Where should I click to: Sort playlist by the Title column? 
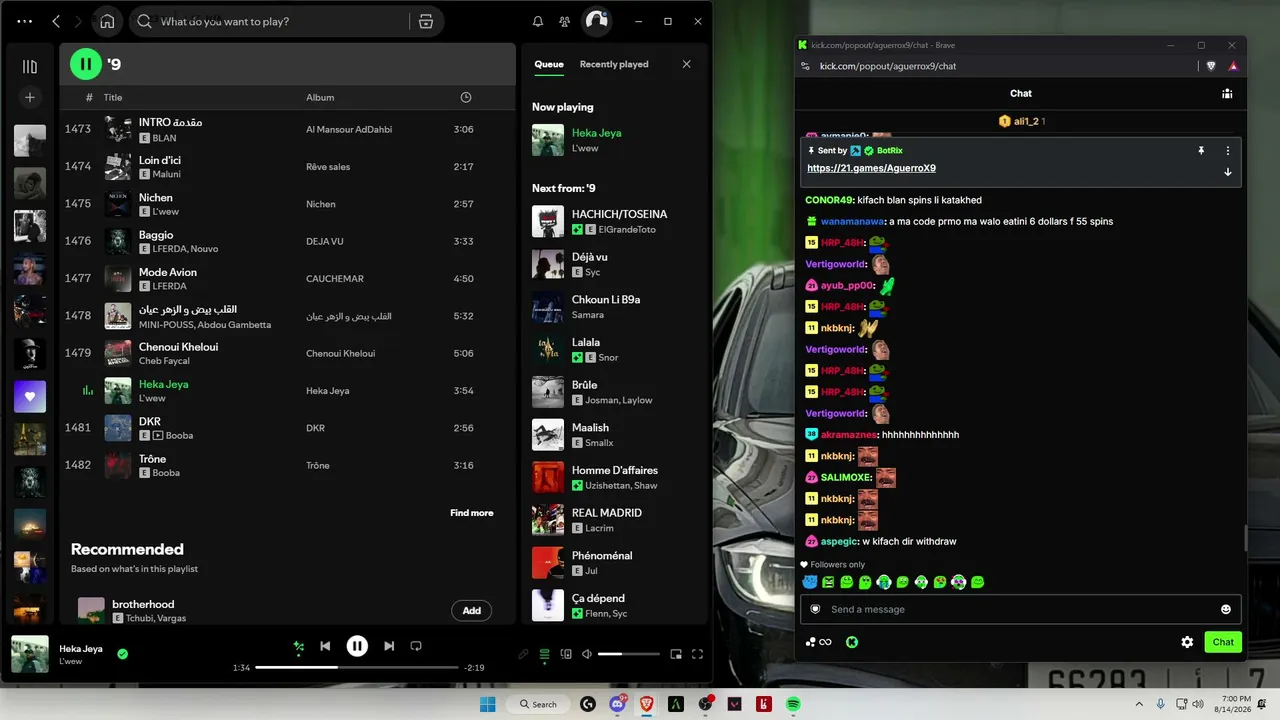(x=113, y=97)
